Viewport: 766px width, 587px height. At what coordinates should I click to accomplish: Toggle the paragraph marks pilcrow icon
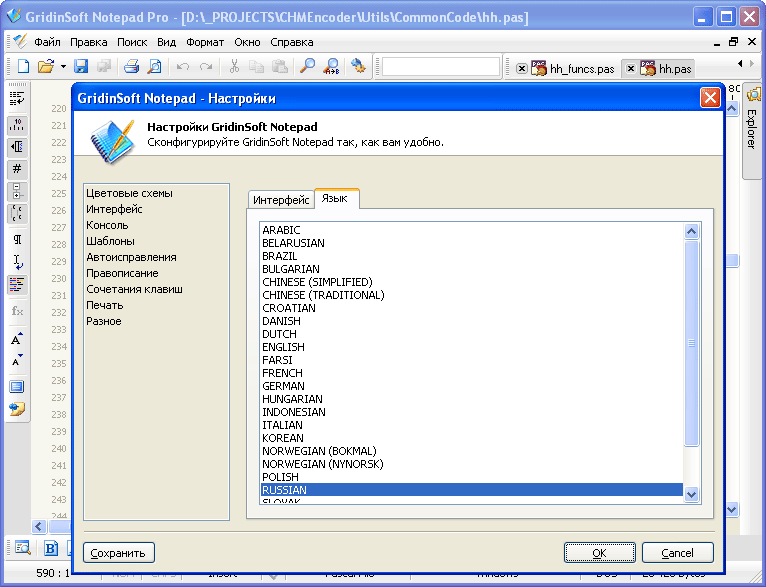pyautogui.click(x=17, y=239)
